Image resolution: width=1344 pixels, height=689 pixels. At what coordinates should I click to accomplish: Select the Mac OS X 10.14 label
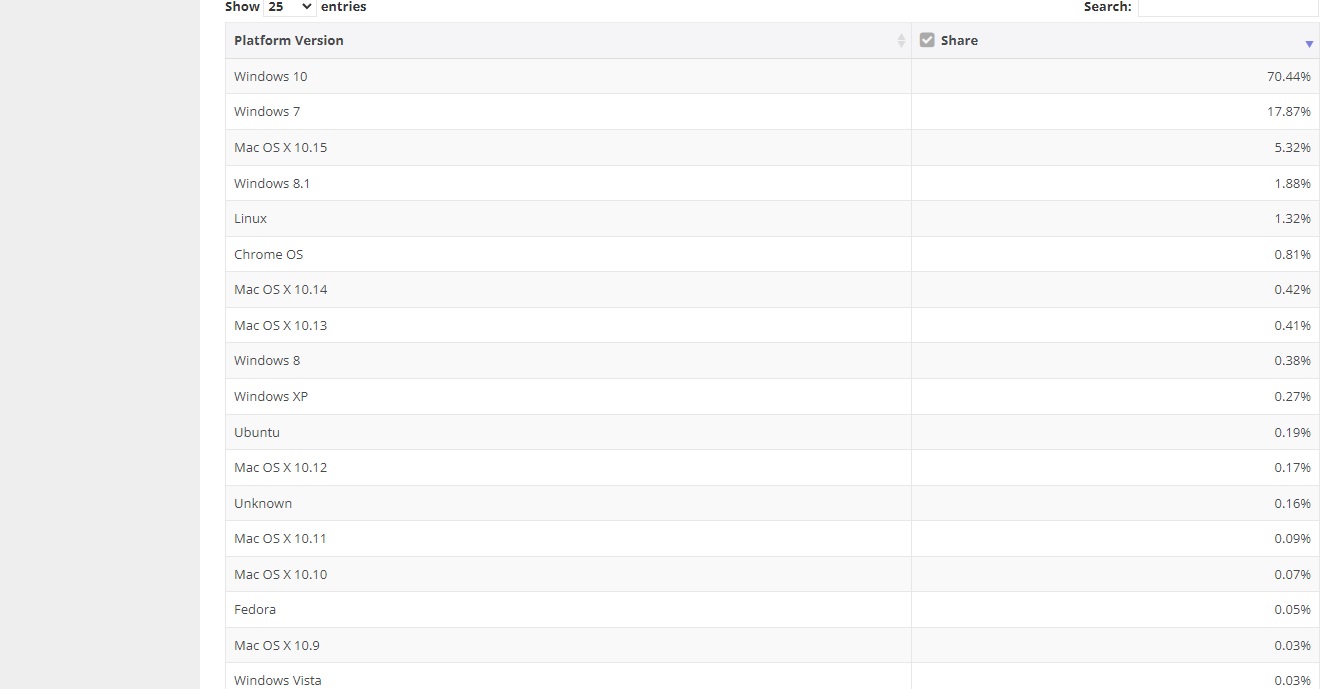(281, 289)
